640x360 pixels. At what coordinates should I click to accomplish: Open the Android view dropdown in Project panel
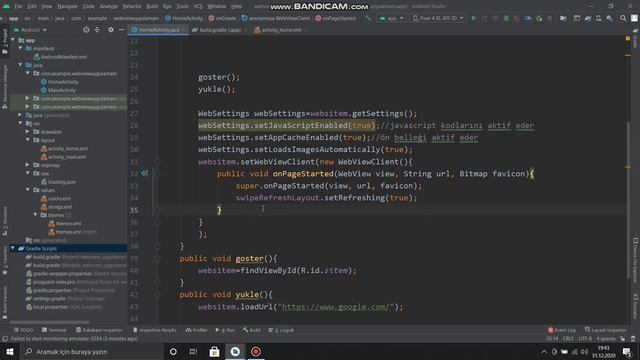30,30
